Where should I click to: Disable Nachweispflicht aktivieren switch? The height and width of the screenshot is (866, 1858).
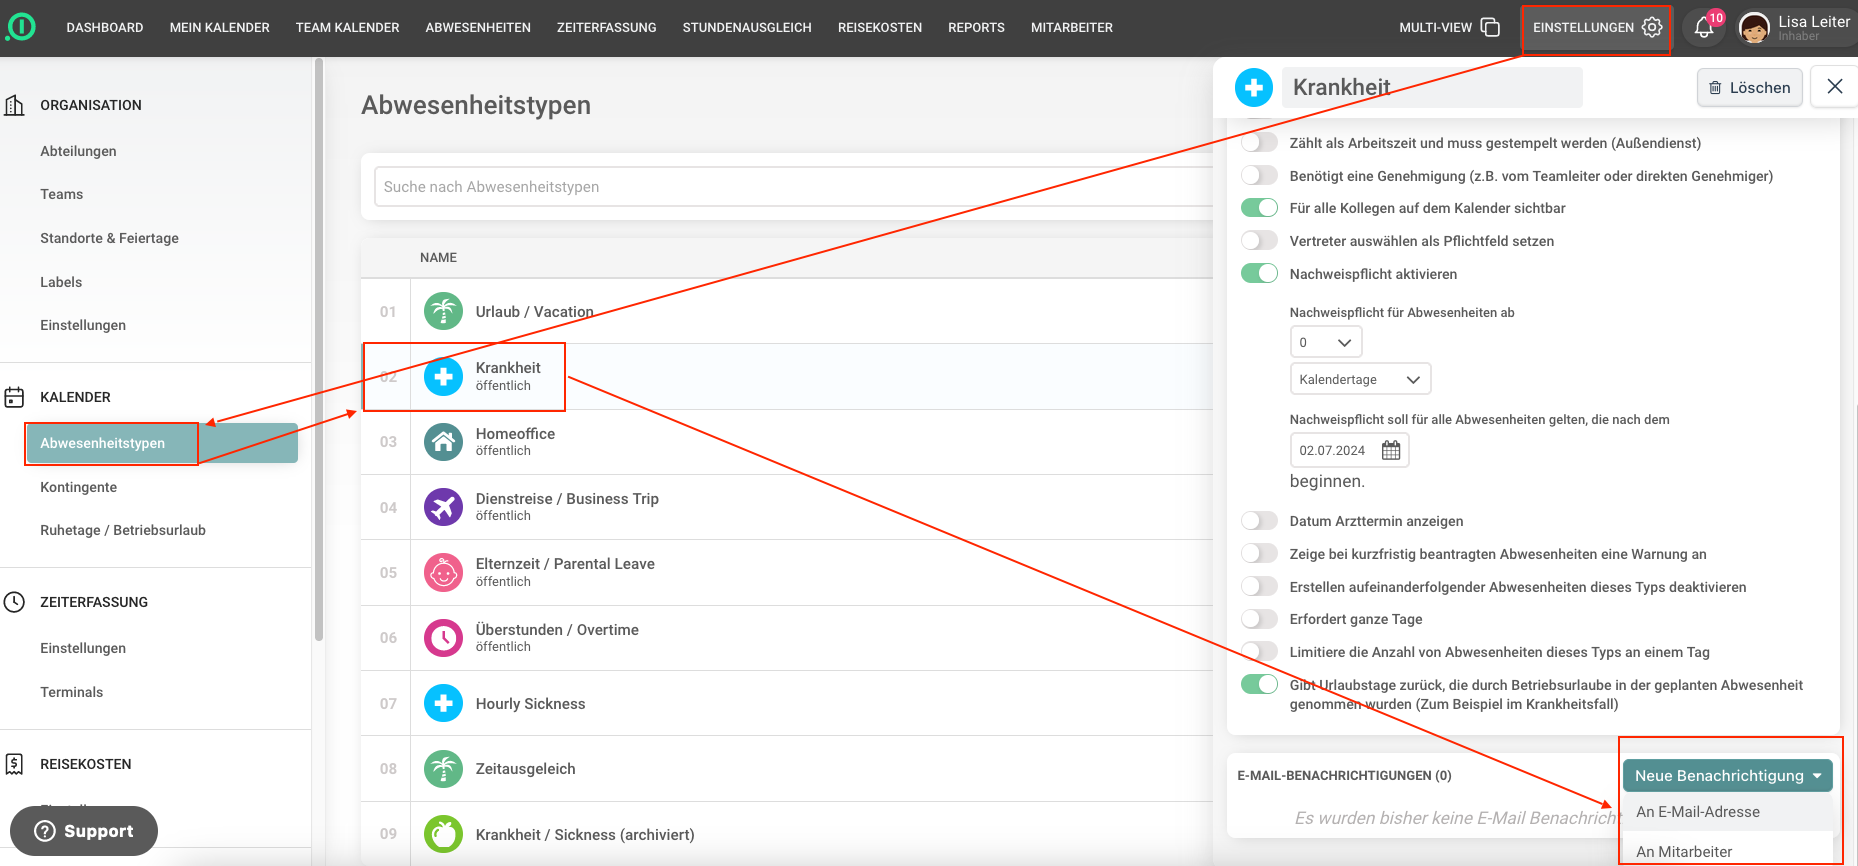click(1260, 274)
